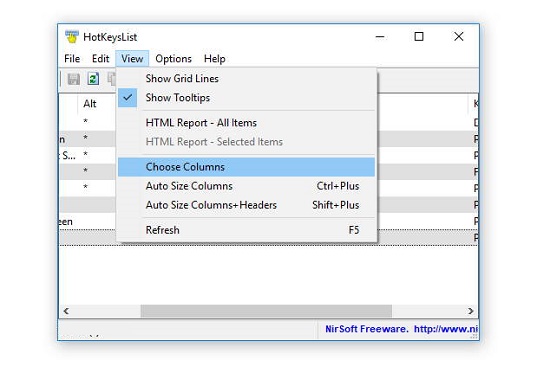Click the partially hidden Copy toolbar icon

[x=112, y=79]
